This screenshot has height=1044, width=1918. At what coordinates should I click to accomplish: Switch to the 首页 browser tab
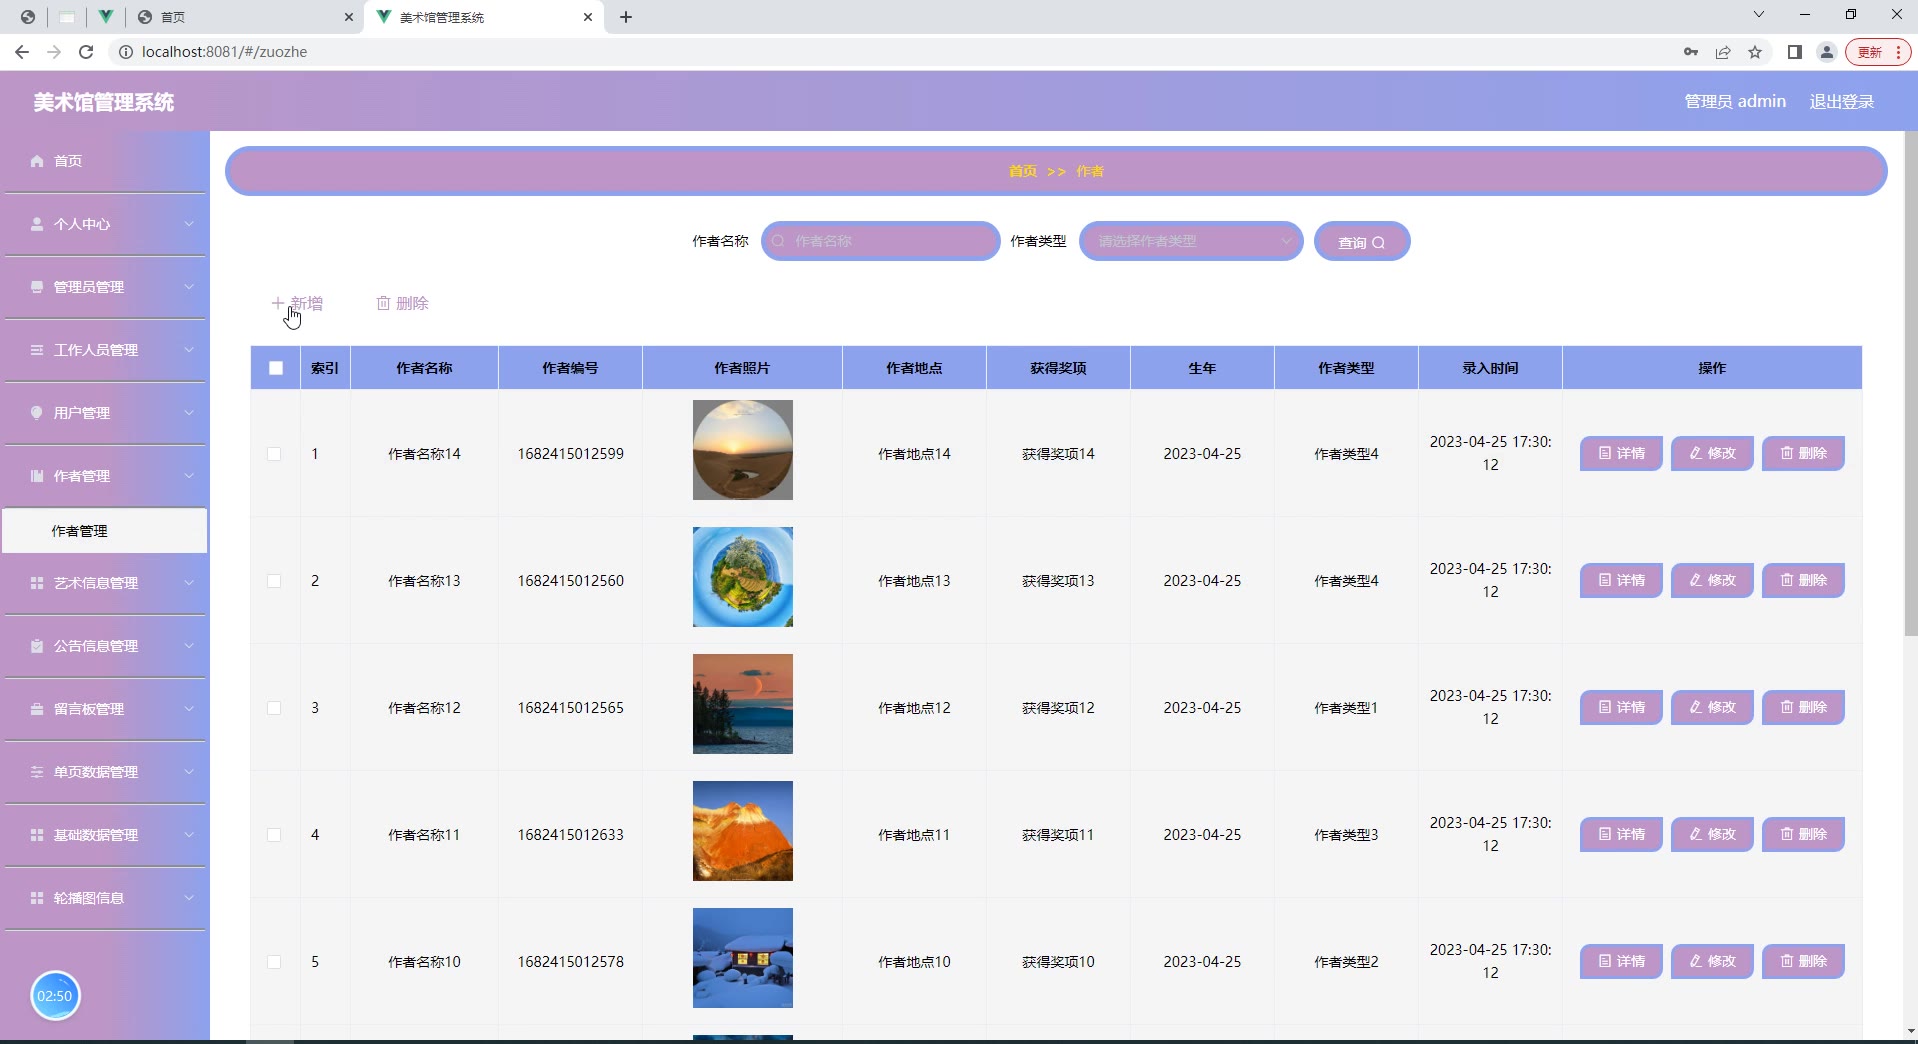240,17
